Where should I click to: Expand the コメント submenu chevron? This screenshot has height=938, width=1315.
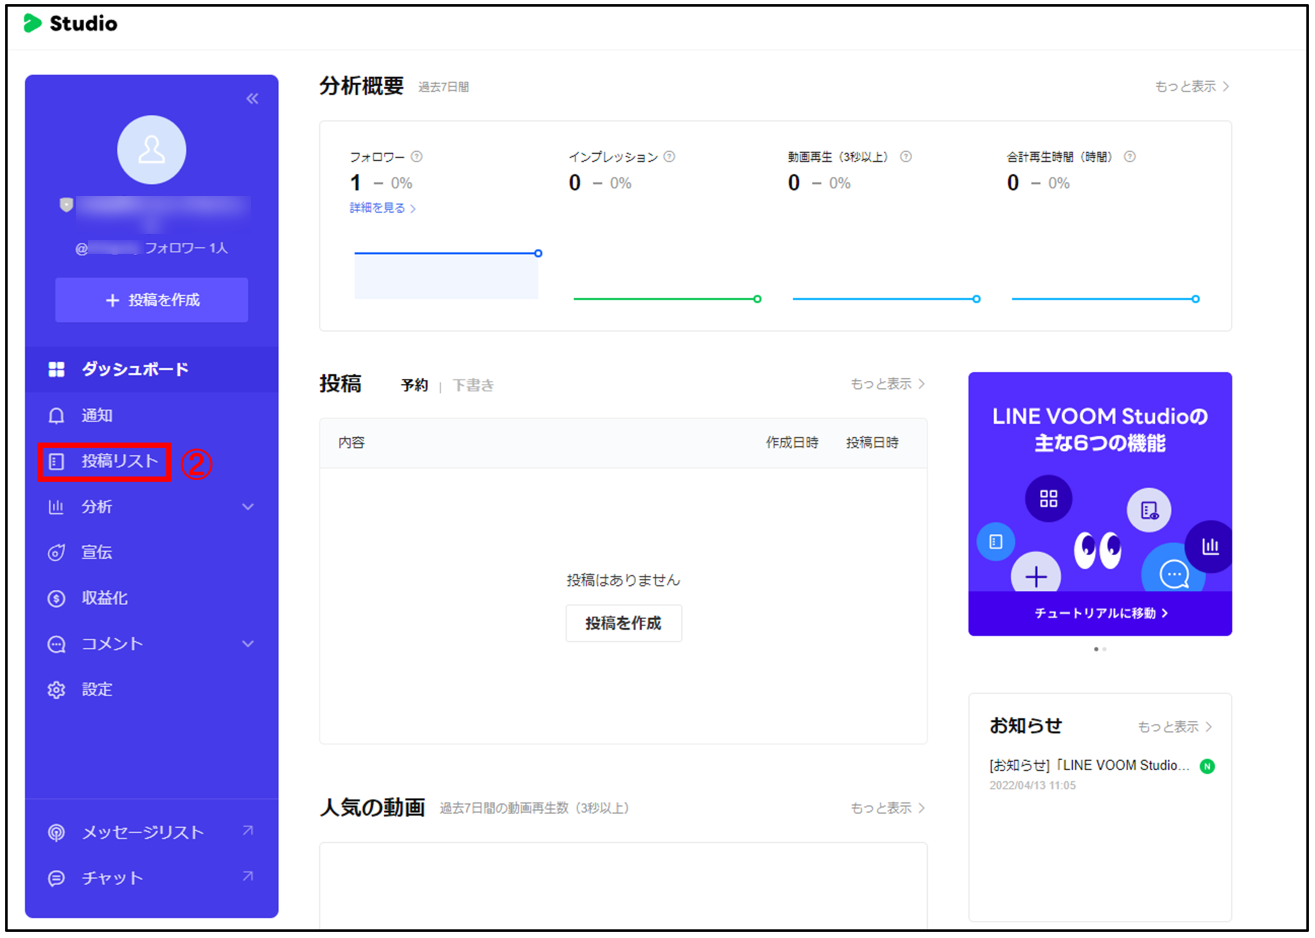coord(248,644)
